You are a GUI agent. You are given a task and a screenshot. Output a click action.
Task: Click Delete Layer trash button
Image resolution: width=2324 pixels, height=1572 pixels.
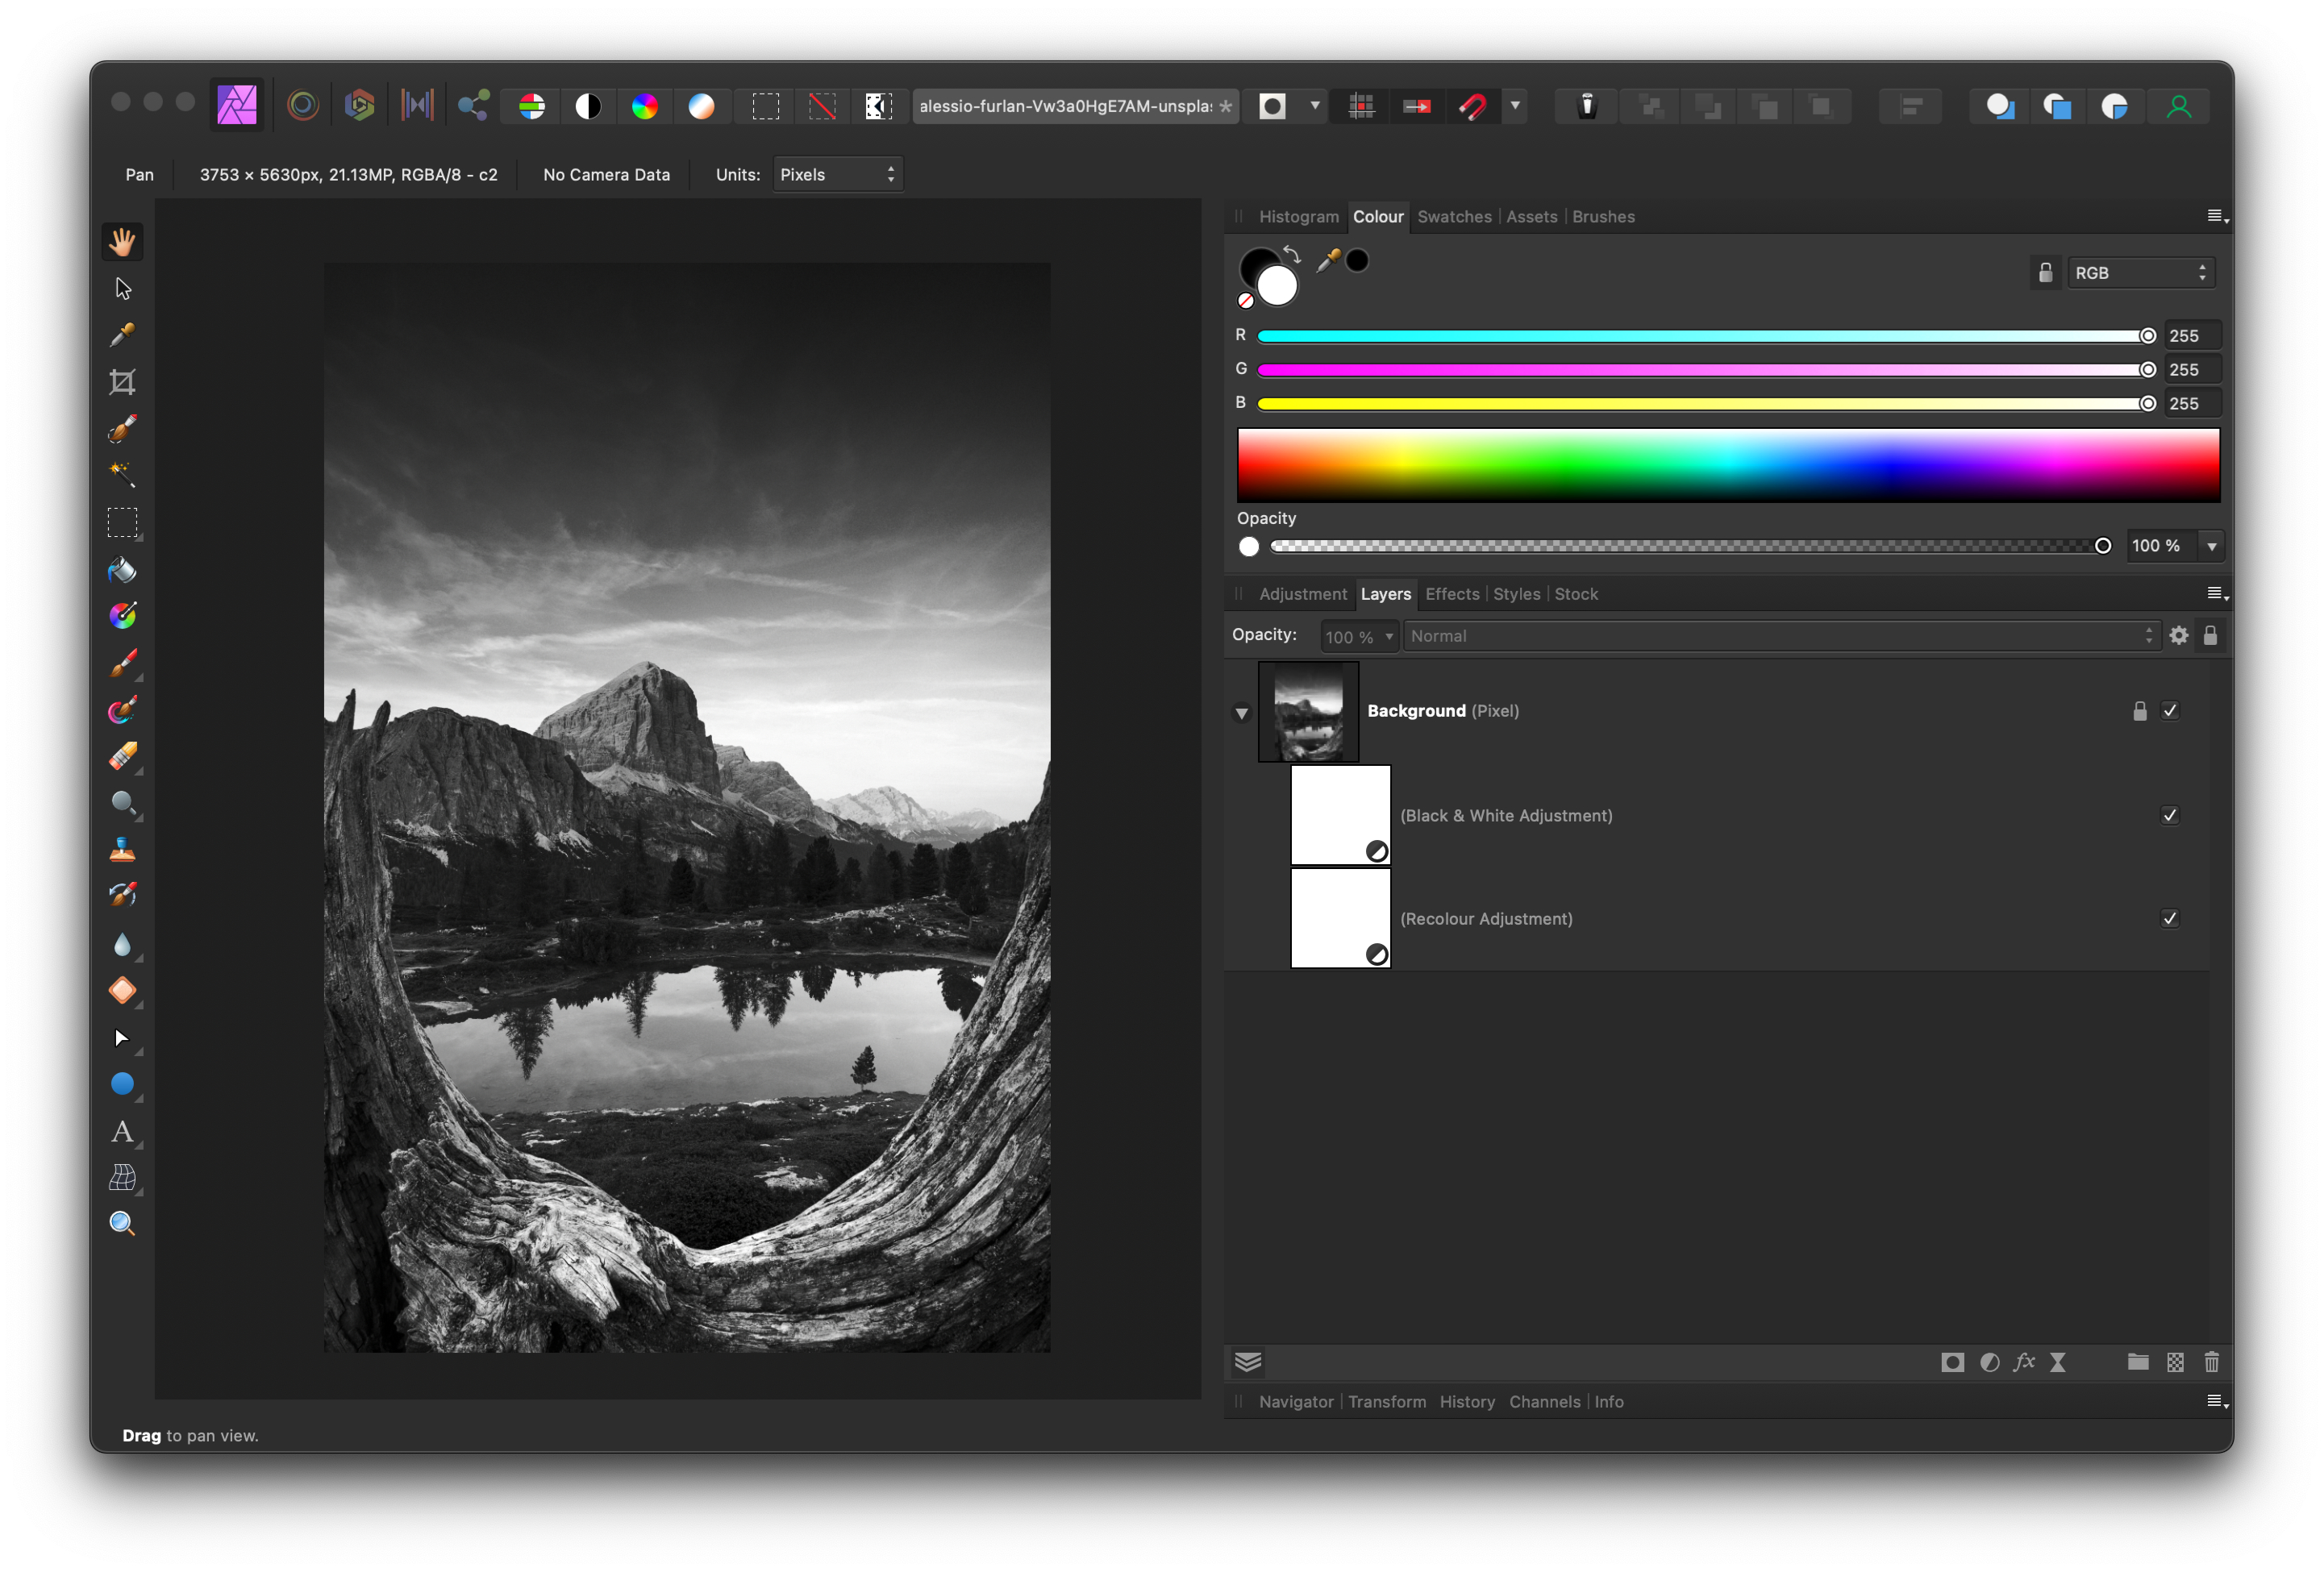(x=2211, y=1362)
